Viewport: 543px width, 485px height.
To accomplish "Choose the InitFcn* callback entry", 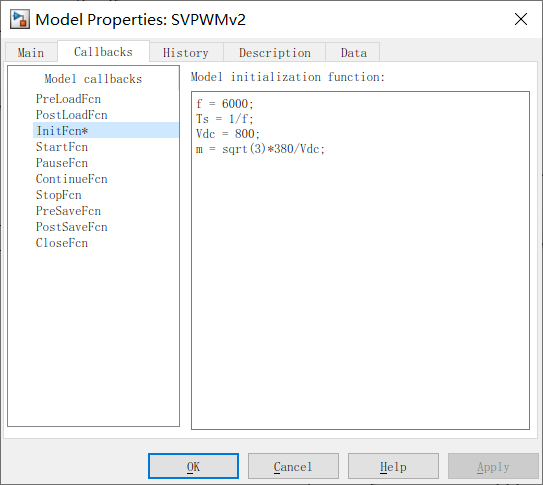I will pos(106,130).
